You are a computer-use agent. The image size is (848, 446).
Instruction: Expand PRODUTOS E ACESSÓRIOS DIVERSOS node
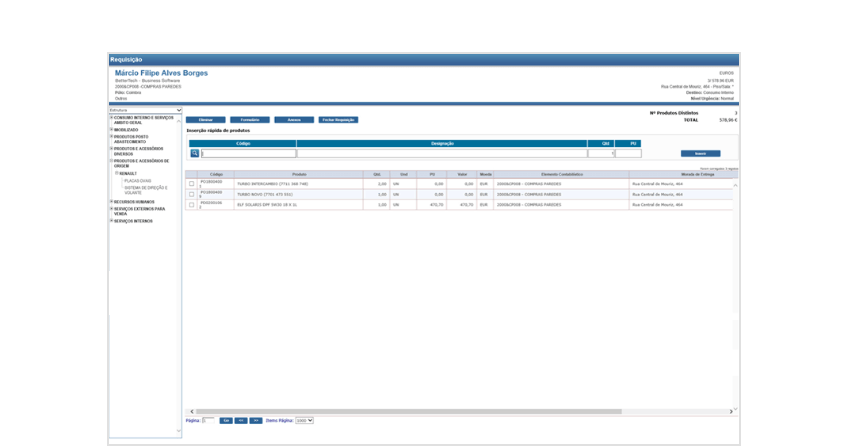(111, 149)
